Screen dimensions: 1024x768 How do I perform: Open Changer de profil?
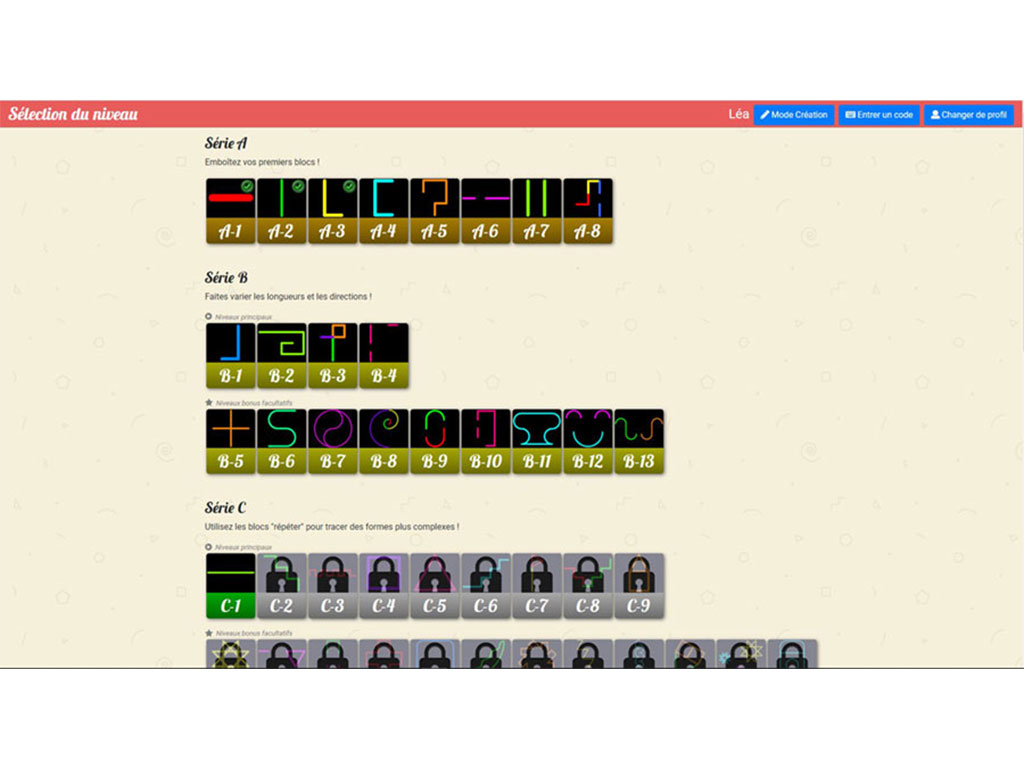(x=968, y=114)
